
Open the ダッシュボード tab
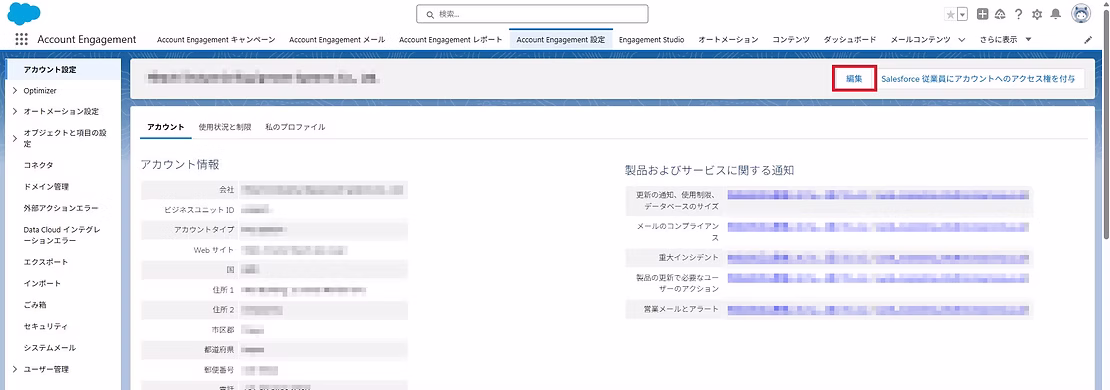(849, 40)
